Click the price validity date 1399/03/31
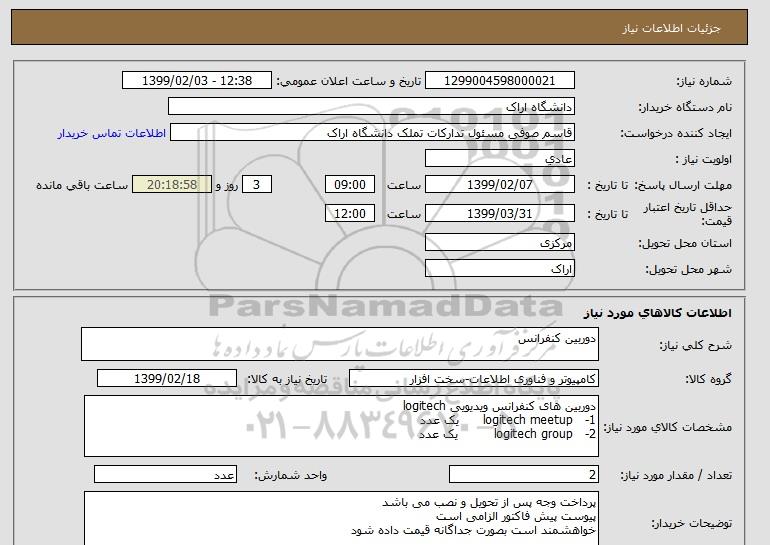The height and width of the screenshot is (545, 770). [499, 214]
